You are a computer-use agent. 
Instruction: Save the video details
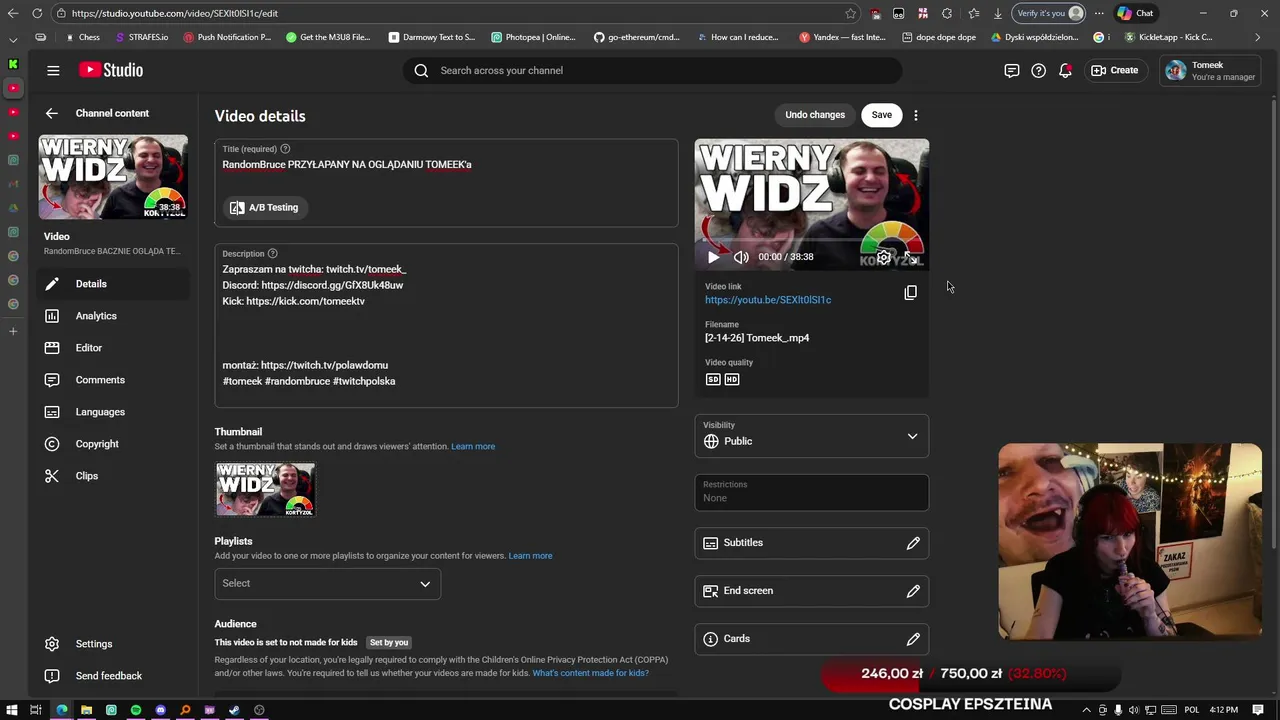tap(881, 115)
